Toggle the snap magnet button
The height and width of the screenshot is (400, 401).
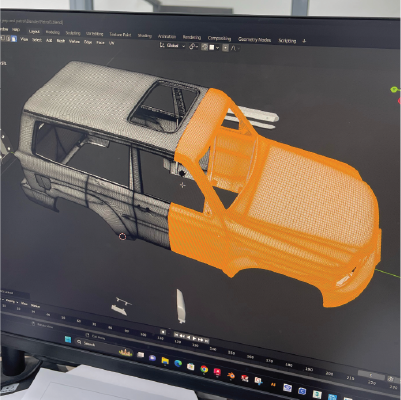click(x=204, y=47)
